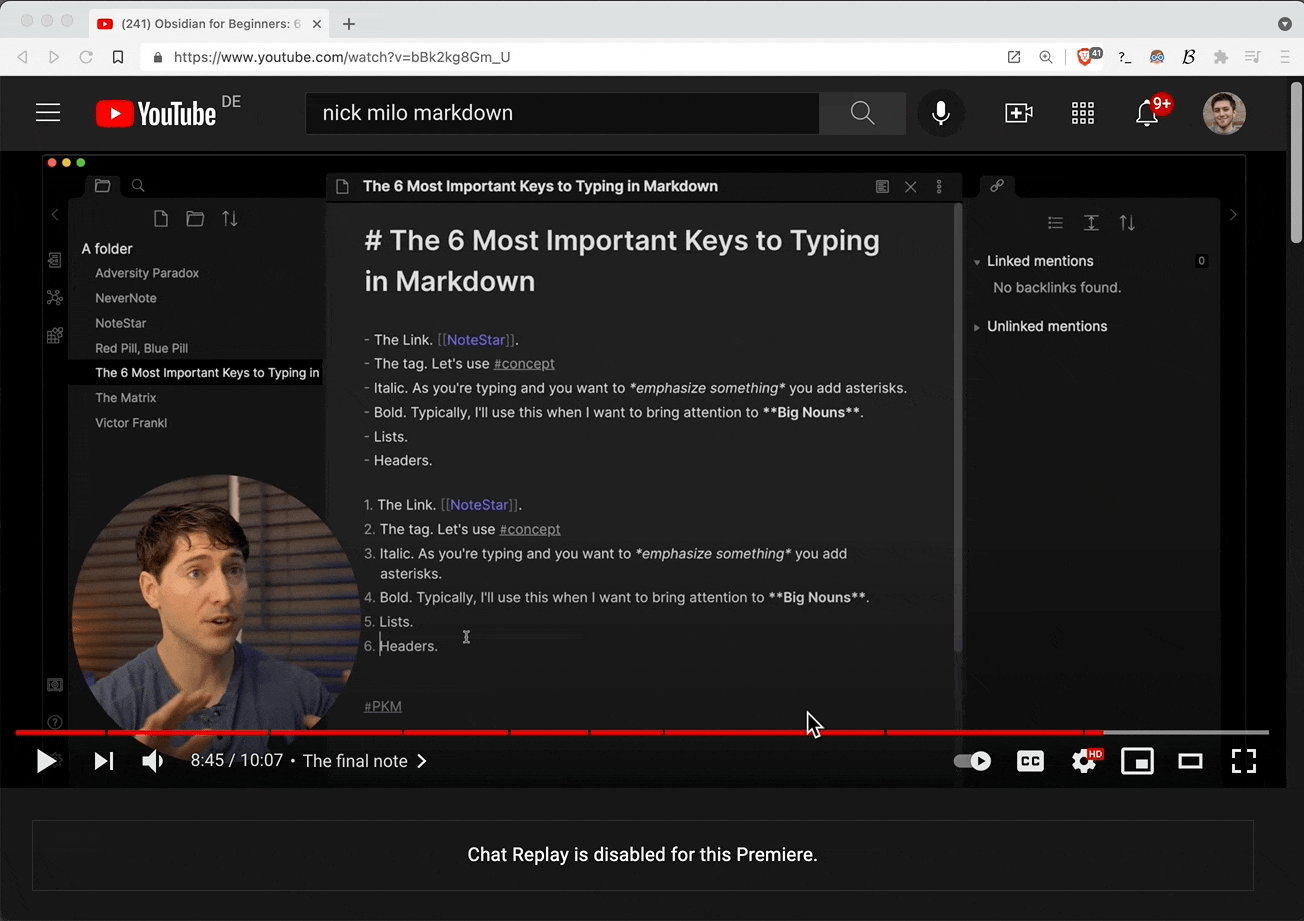1304x921 pixels.
Task: Click the YouTube search magnifier button
Action: (862, 113)
